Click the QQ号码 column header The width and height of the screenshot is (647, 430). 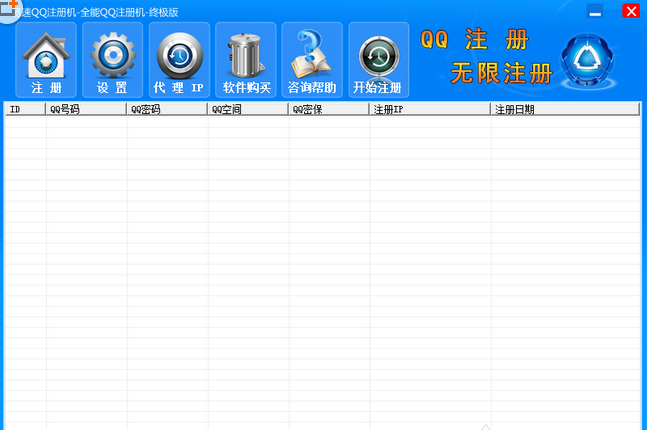tap(86, 109)
